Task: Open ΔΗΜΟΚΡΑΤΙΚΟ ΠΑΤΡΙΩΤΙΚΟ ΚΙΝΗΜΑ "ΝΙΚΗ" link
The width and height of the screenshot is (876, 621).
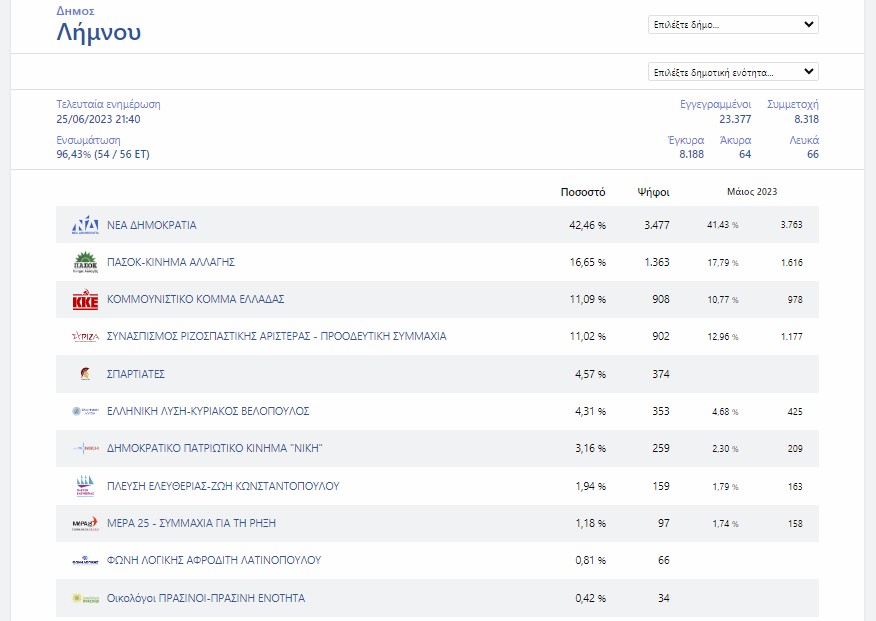Action: click(215, 448)
